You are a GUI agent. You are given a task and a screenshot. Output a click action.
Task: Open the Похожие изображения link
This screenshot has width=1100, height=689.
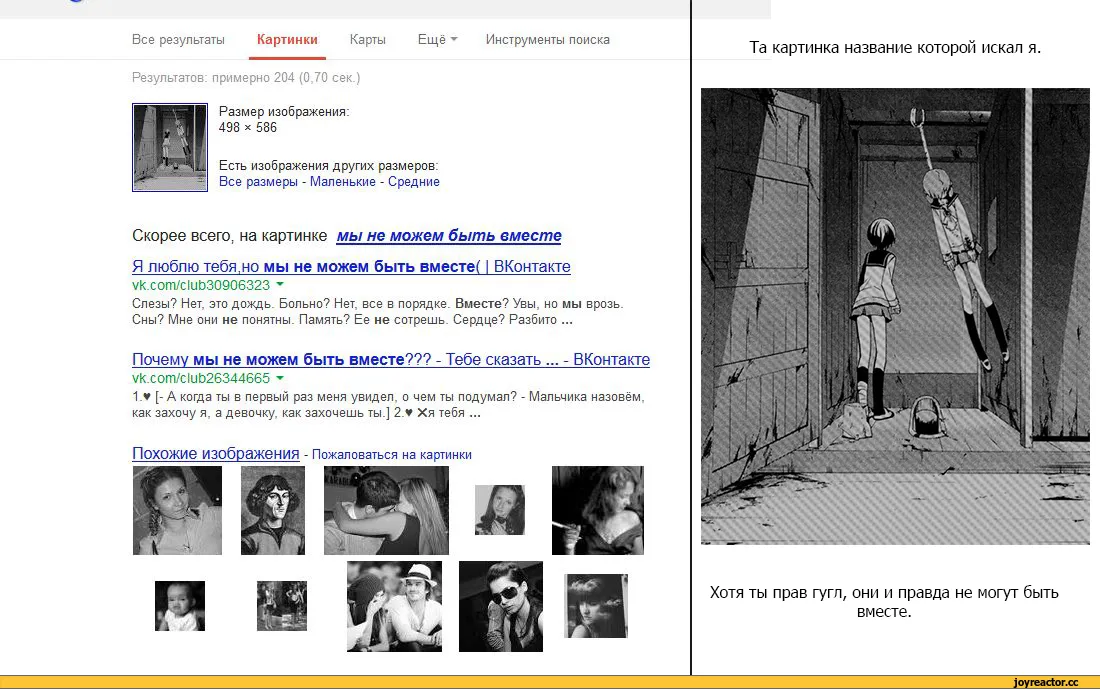click(x=215, y=454)
